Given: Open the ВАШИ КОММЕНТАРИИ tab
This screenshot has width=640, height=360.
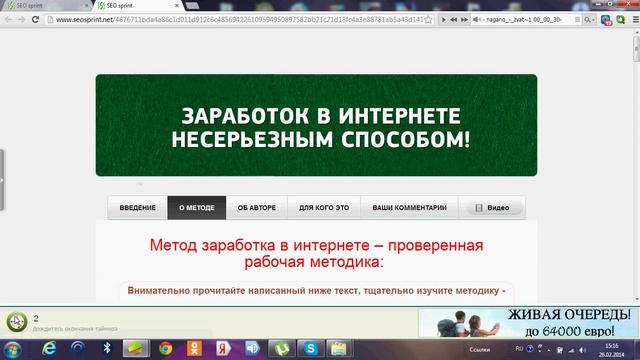Looking at the screenshot, I should pyautogui.click(x=409, y=208).
